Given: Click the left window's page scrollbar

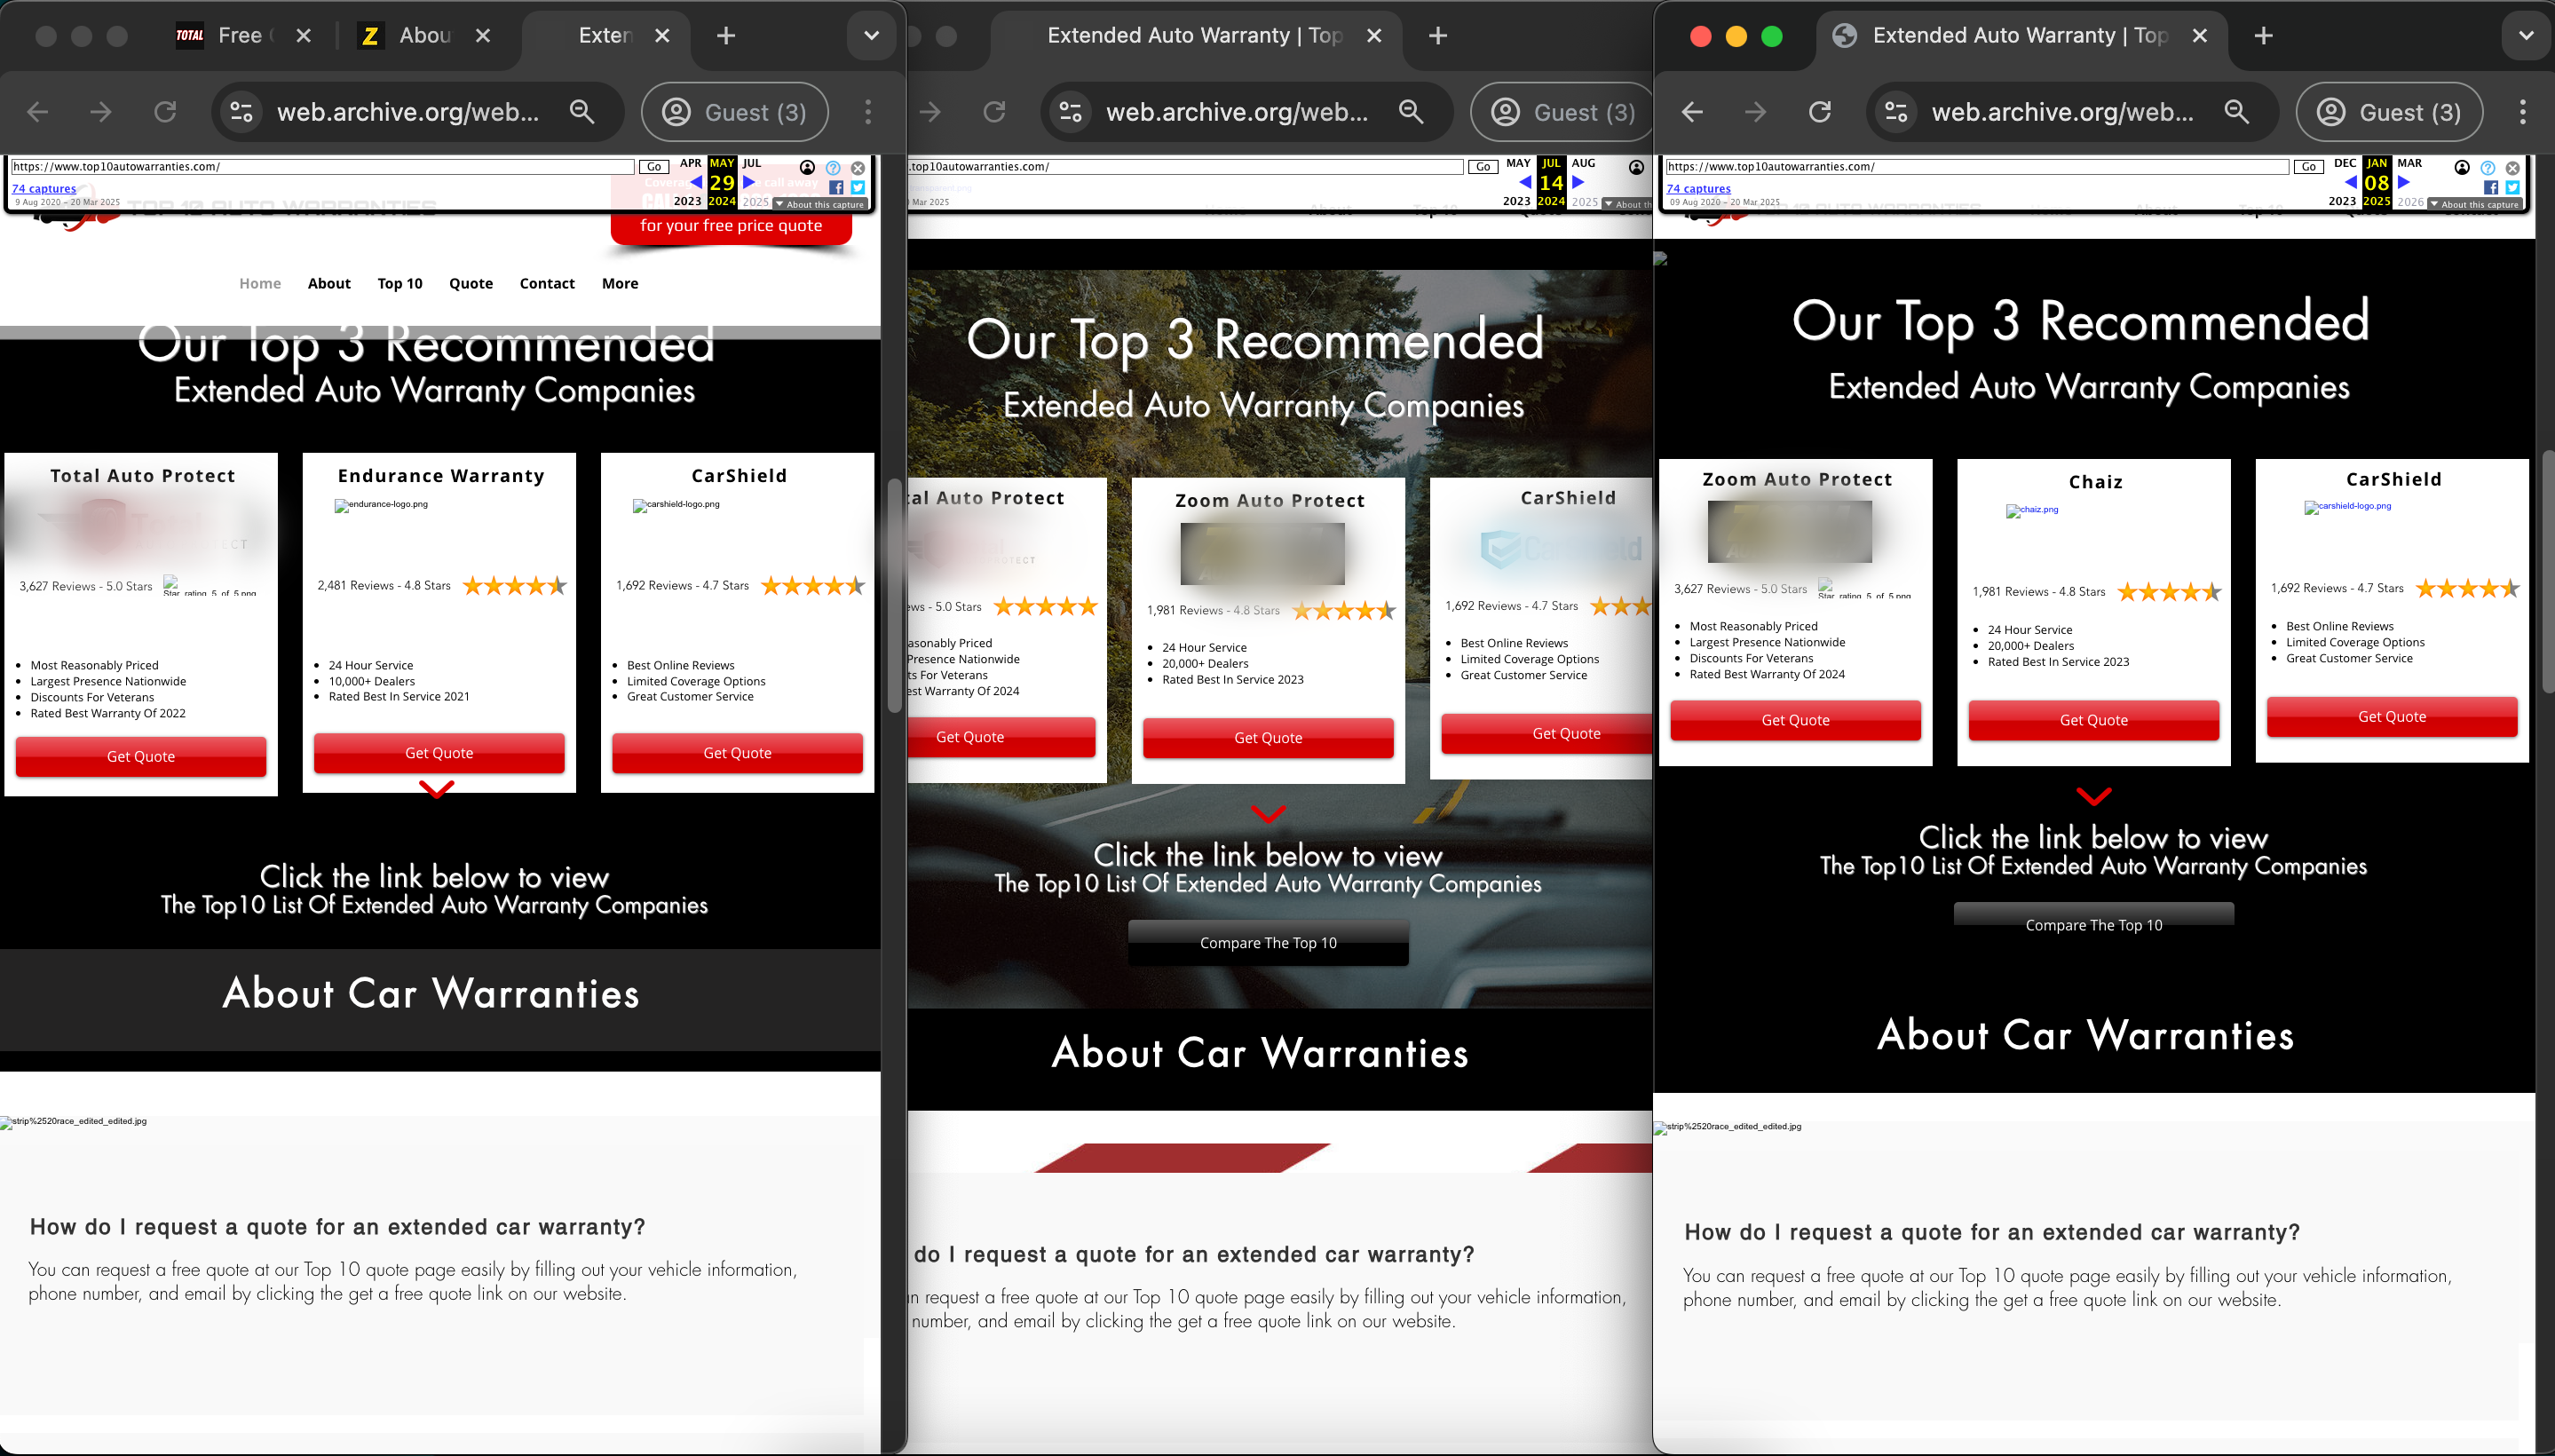Looking at the screenshot, I should 894,597.
